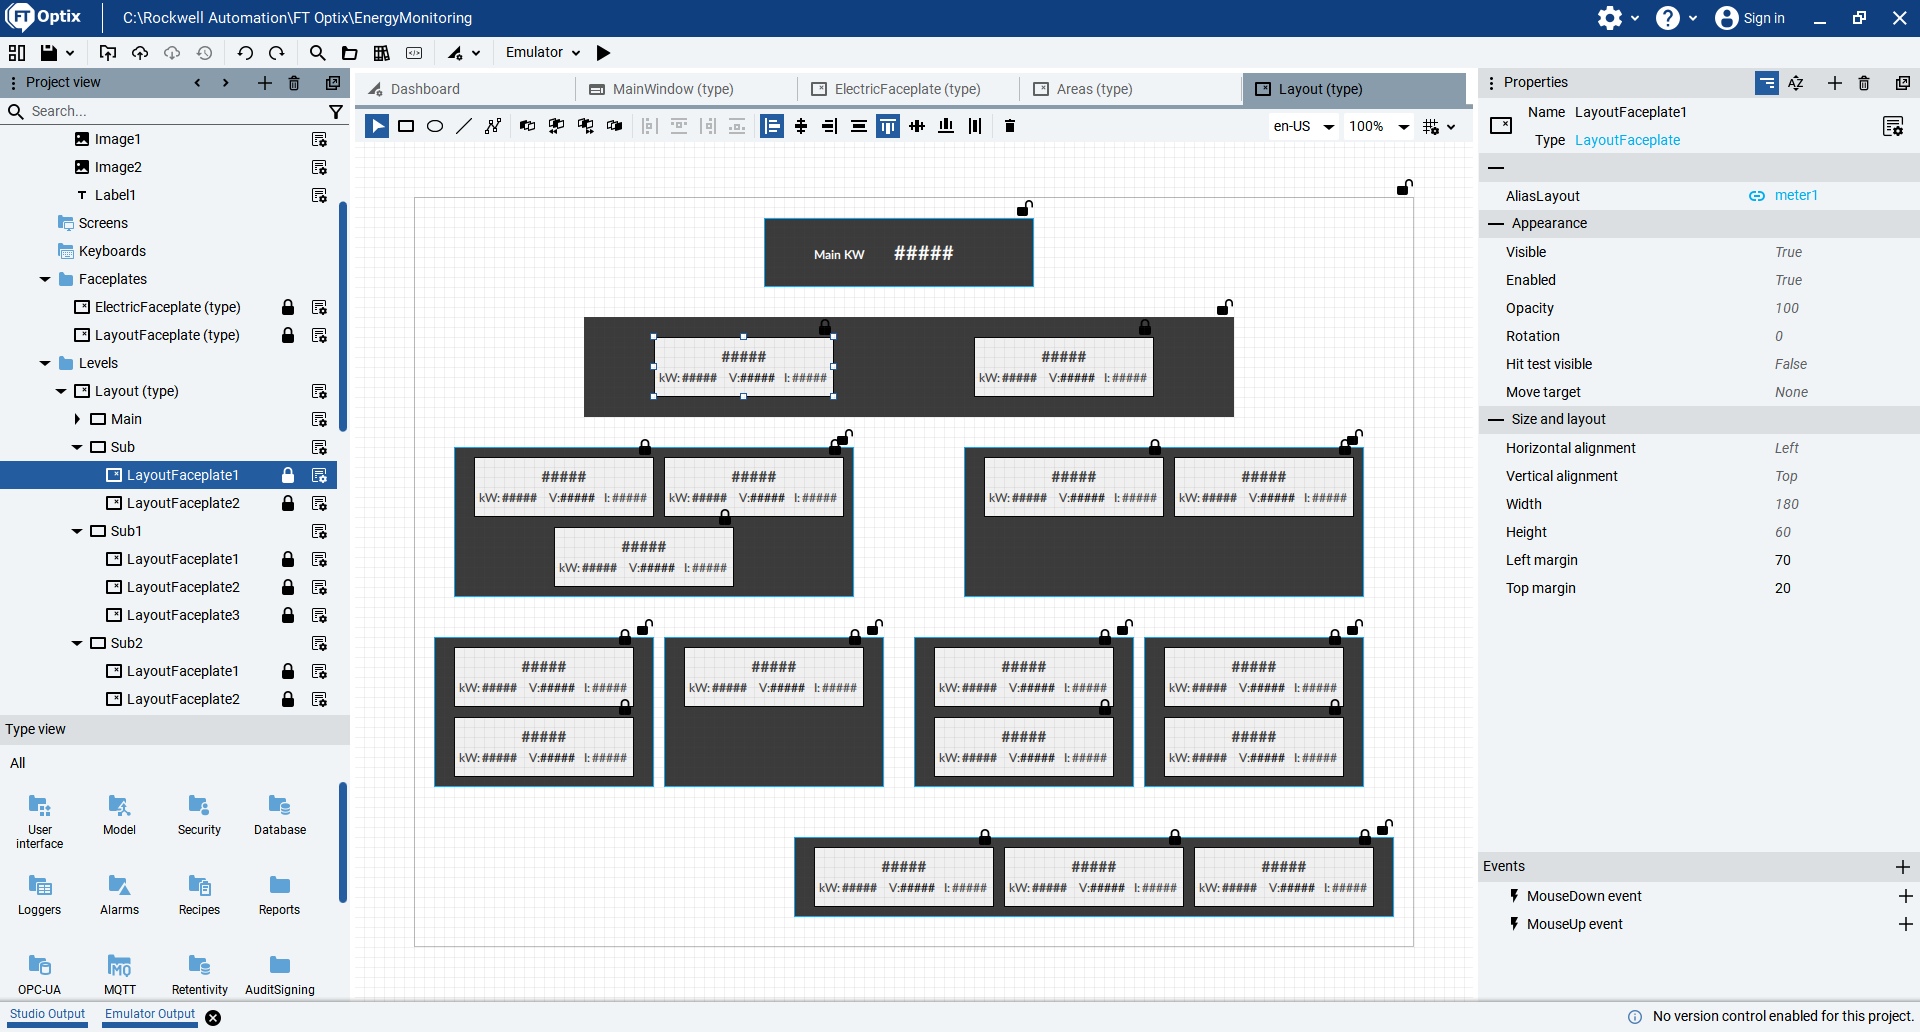Open the Emulator Output tab
1920x1032 pixels.
coord(150,1014)
